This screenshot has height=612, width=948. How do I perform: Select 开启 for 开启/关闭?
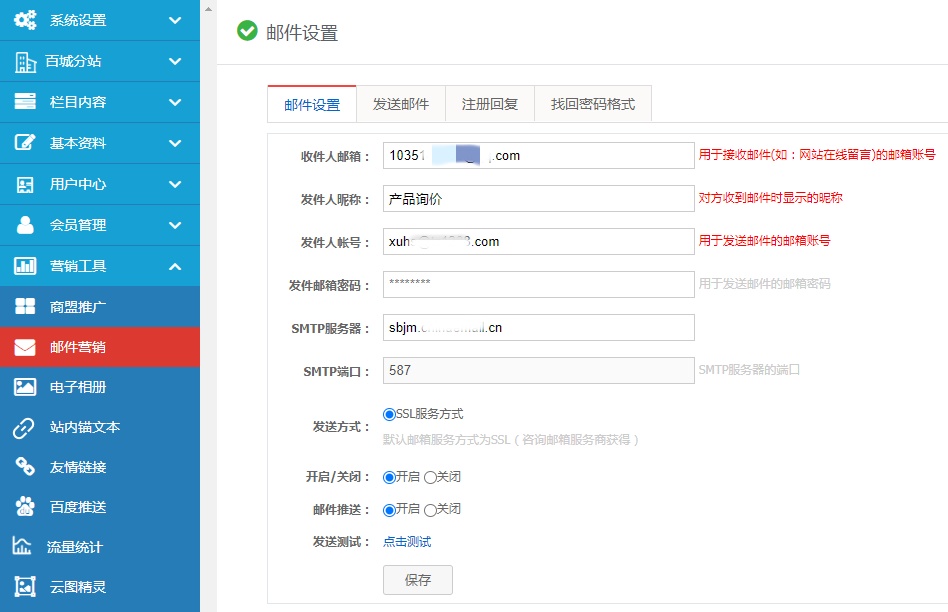[x=389, y=478]
